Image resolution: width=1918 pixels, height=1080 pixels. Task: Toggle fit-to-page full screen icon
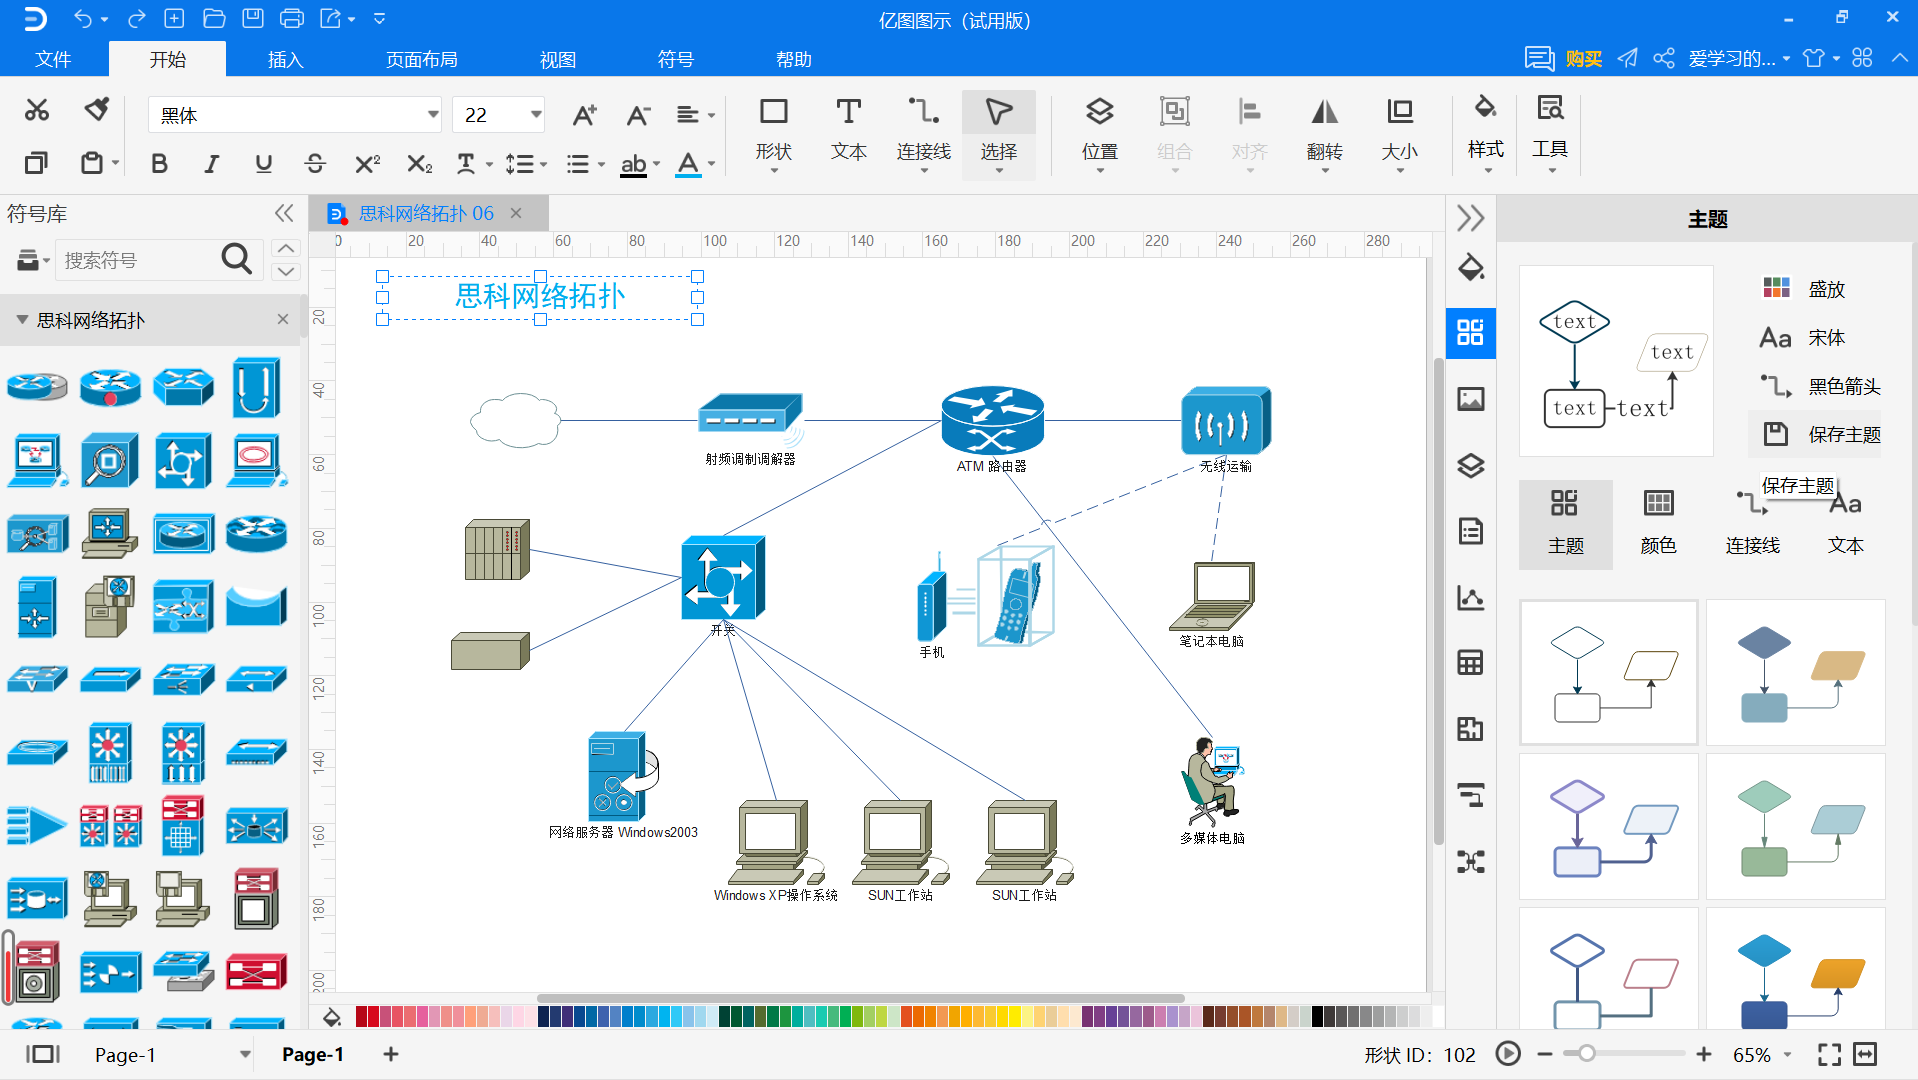click(1829, 1054)
